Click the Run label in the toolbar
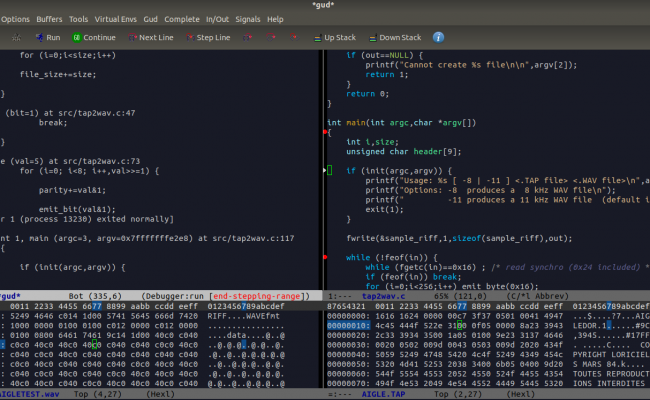The image size is (650, 400). pos(53,38)
